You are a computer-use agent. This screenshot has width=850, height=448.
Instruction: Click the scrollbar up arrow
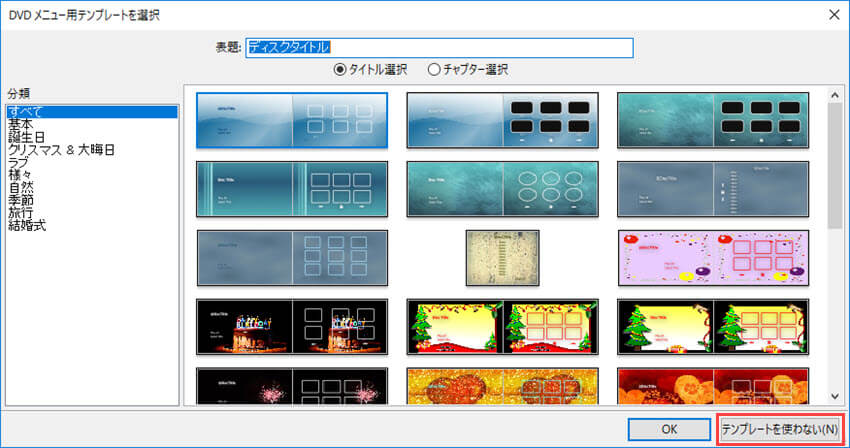point(835,94)
